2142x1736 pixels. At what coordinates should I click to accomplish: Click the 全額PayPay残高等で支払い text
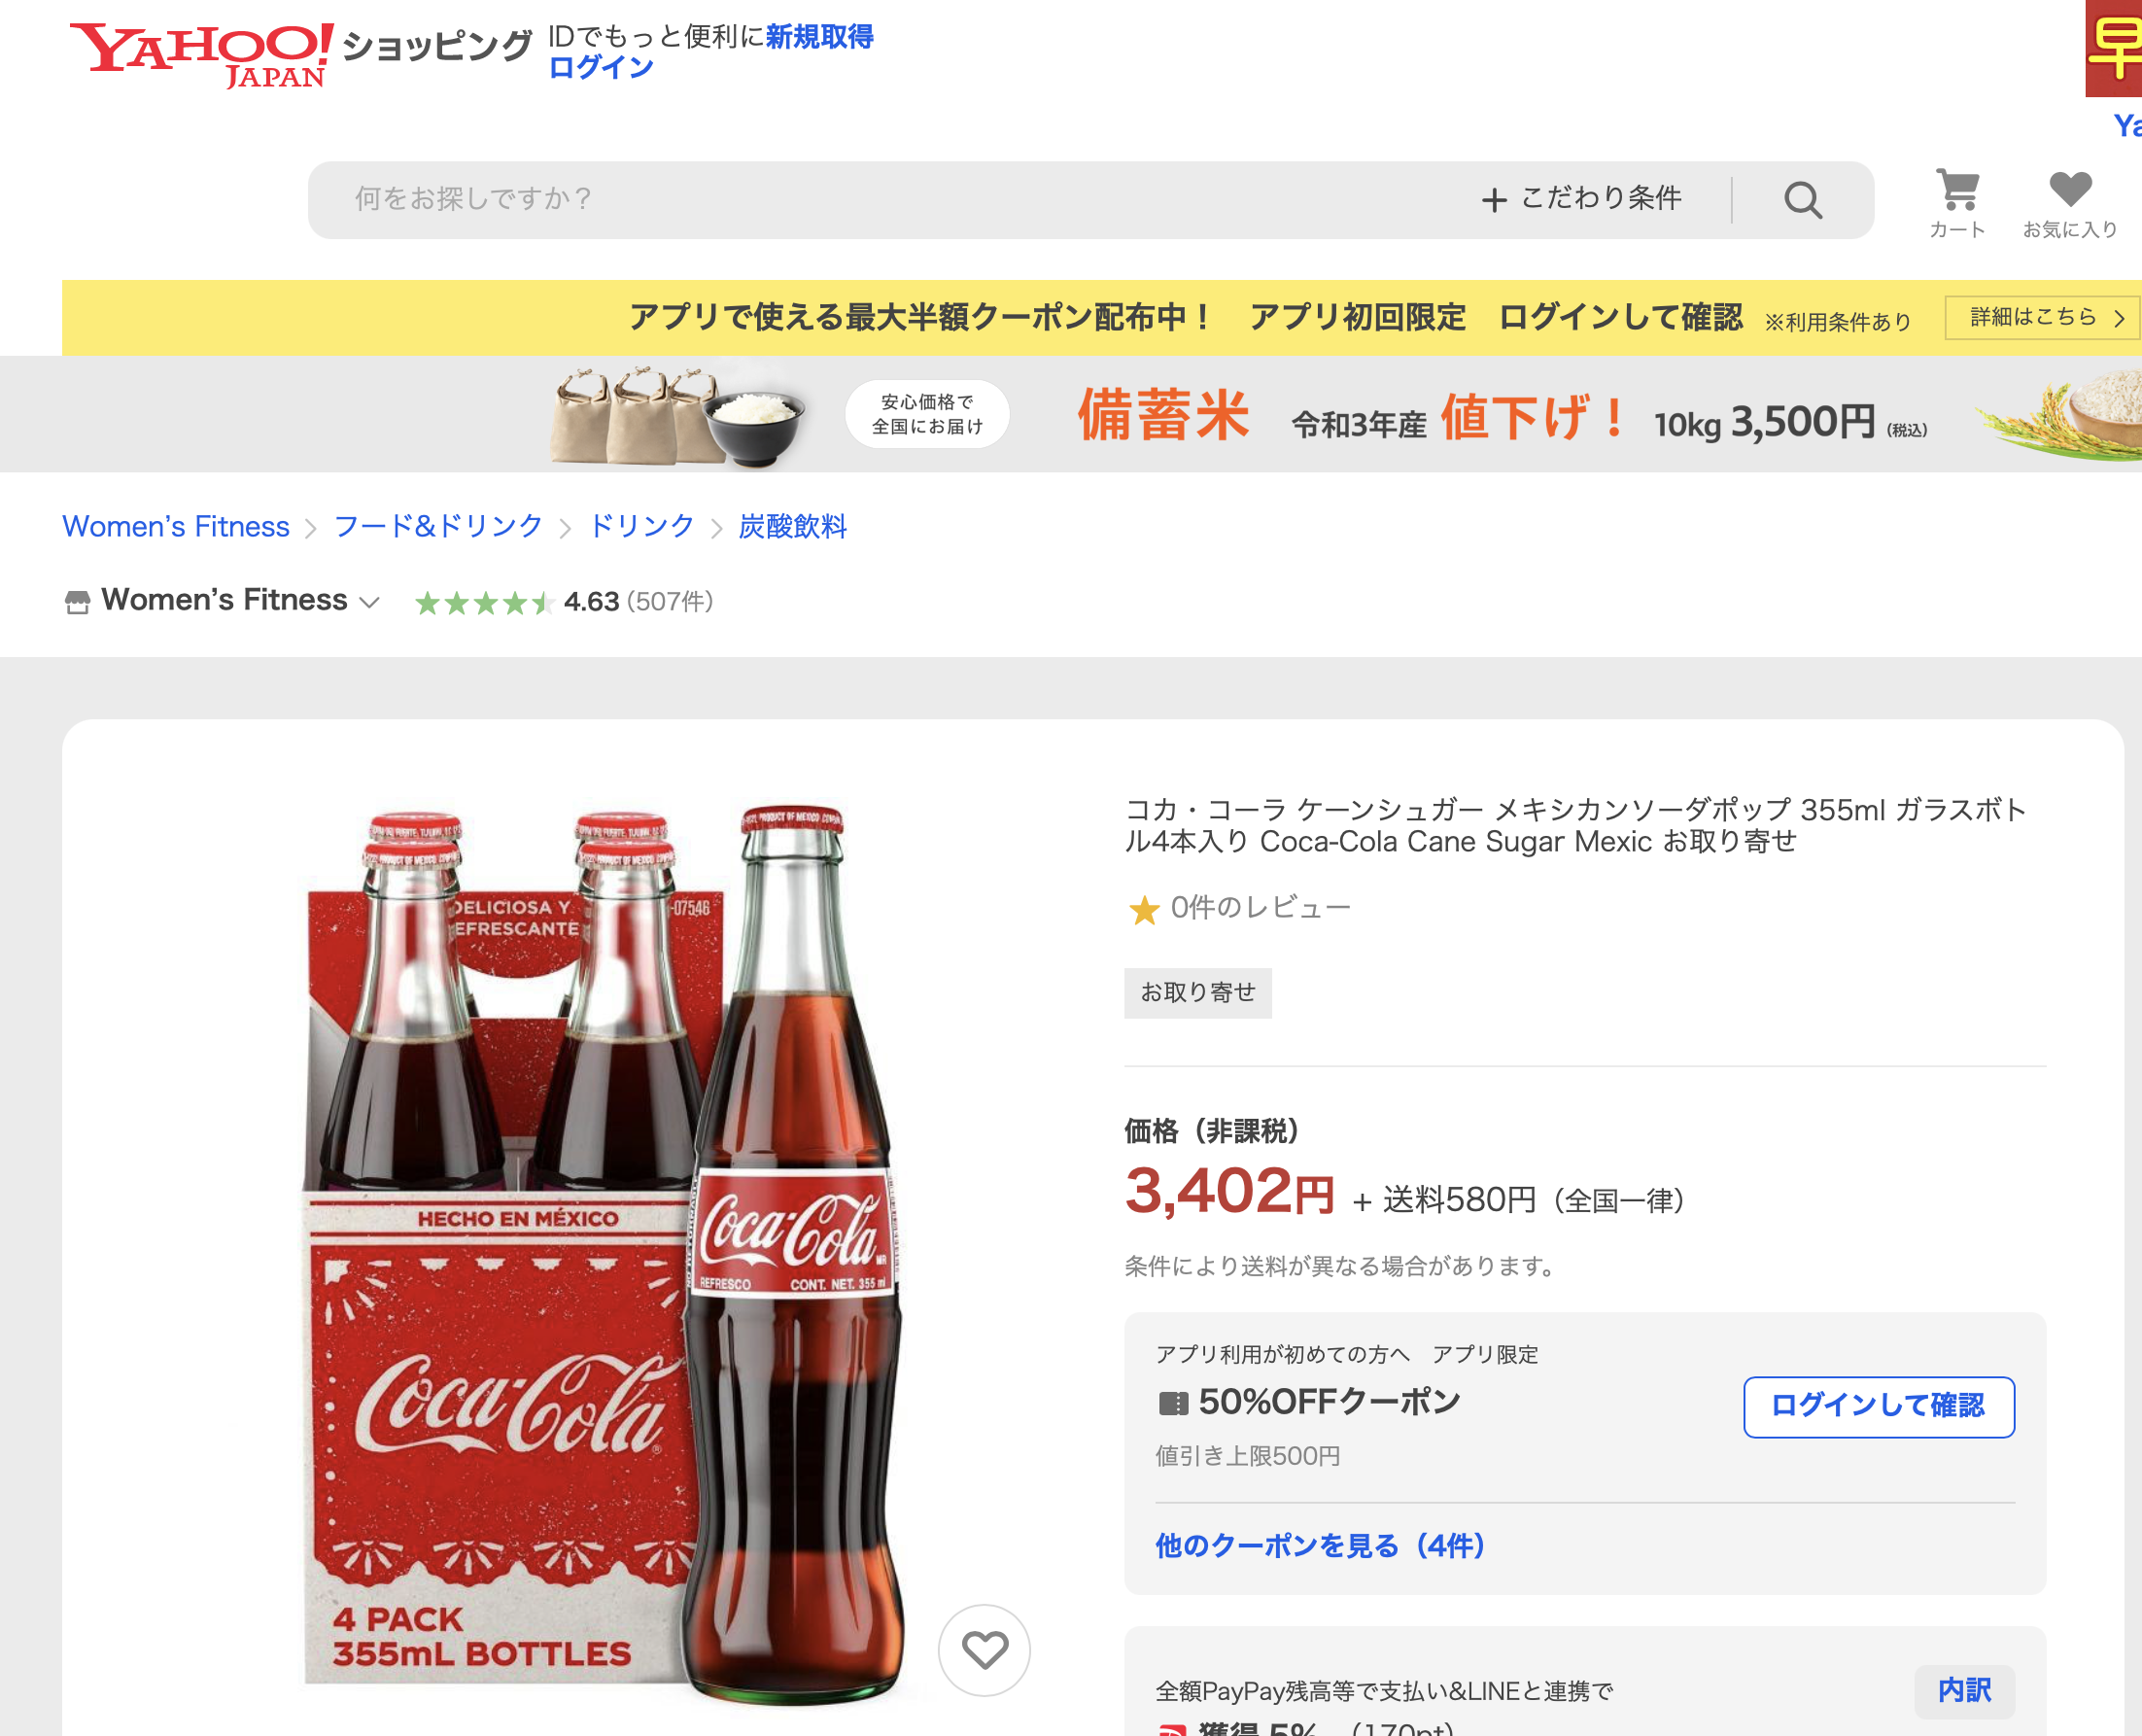(x=1383, y=1691)
